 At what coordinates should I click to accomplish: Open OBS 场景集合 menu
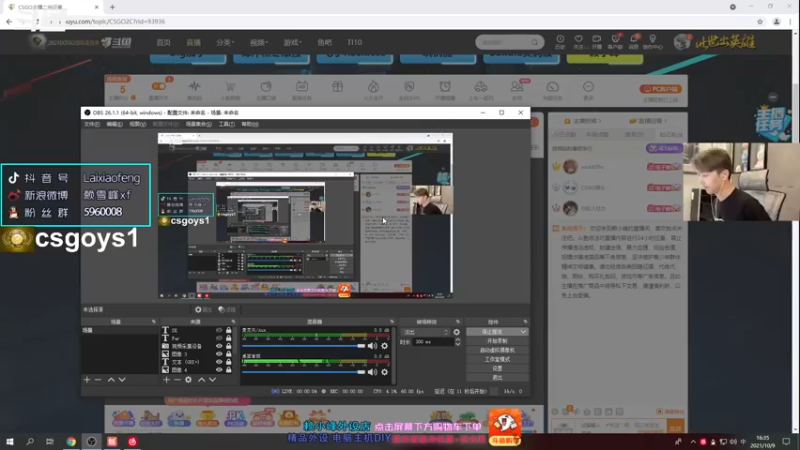(x=198, y=124)
